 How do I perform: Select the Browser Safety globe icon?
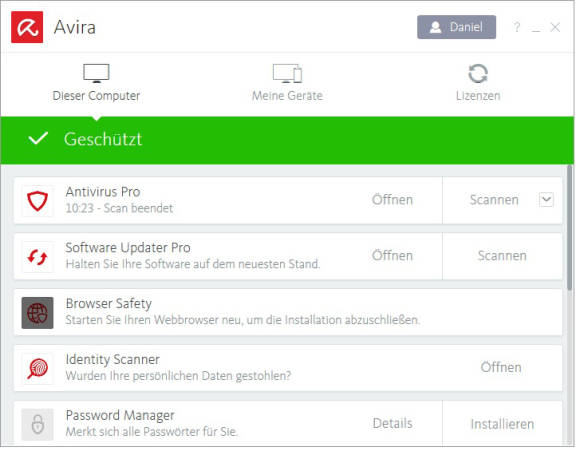37,315
